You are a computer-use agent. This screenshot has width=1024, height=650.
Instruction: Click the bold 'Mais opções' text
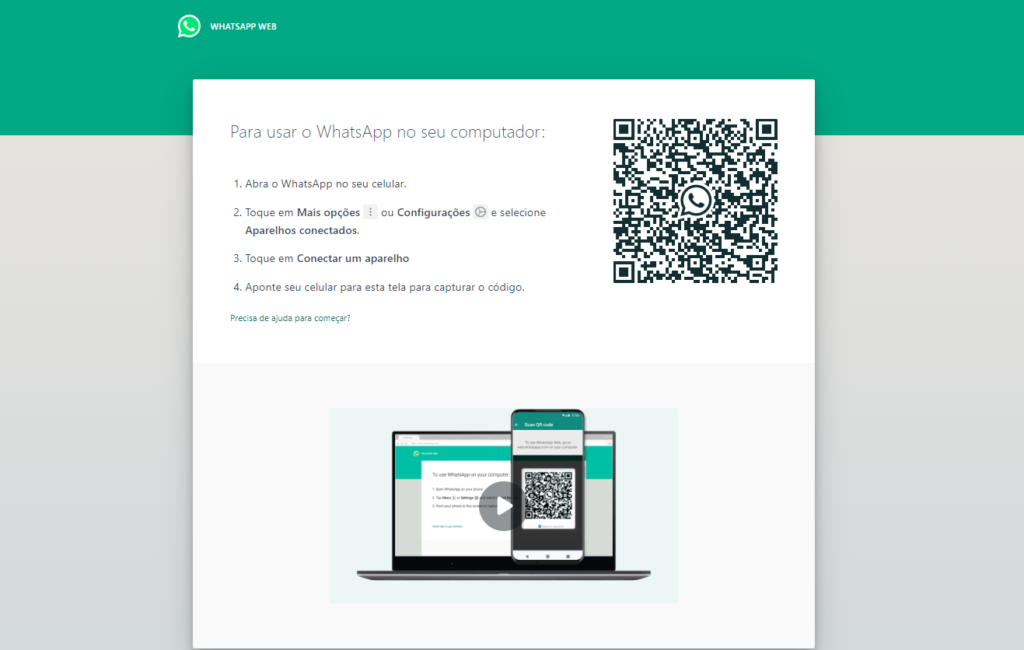point(328,212)
